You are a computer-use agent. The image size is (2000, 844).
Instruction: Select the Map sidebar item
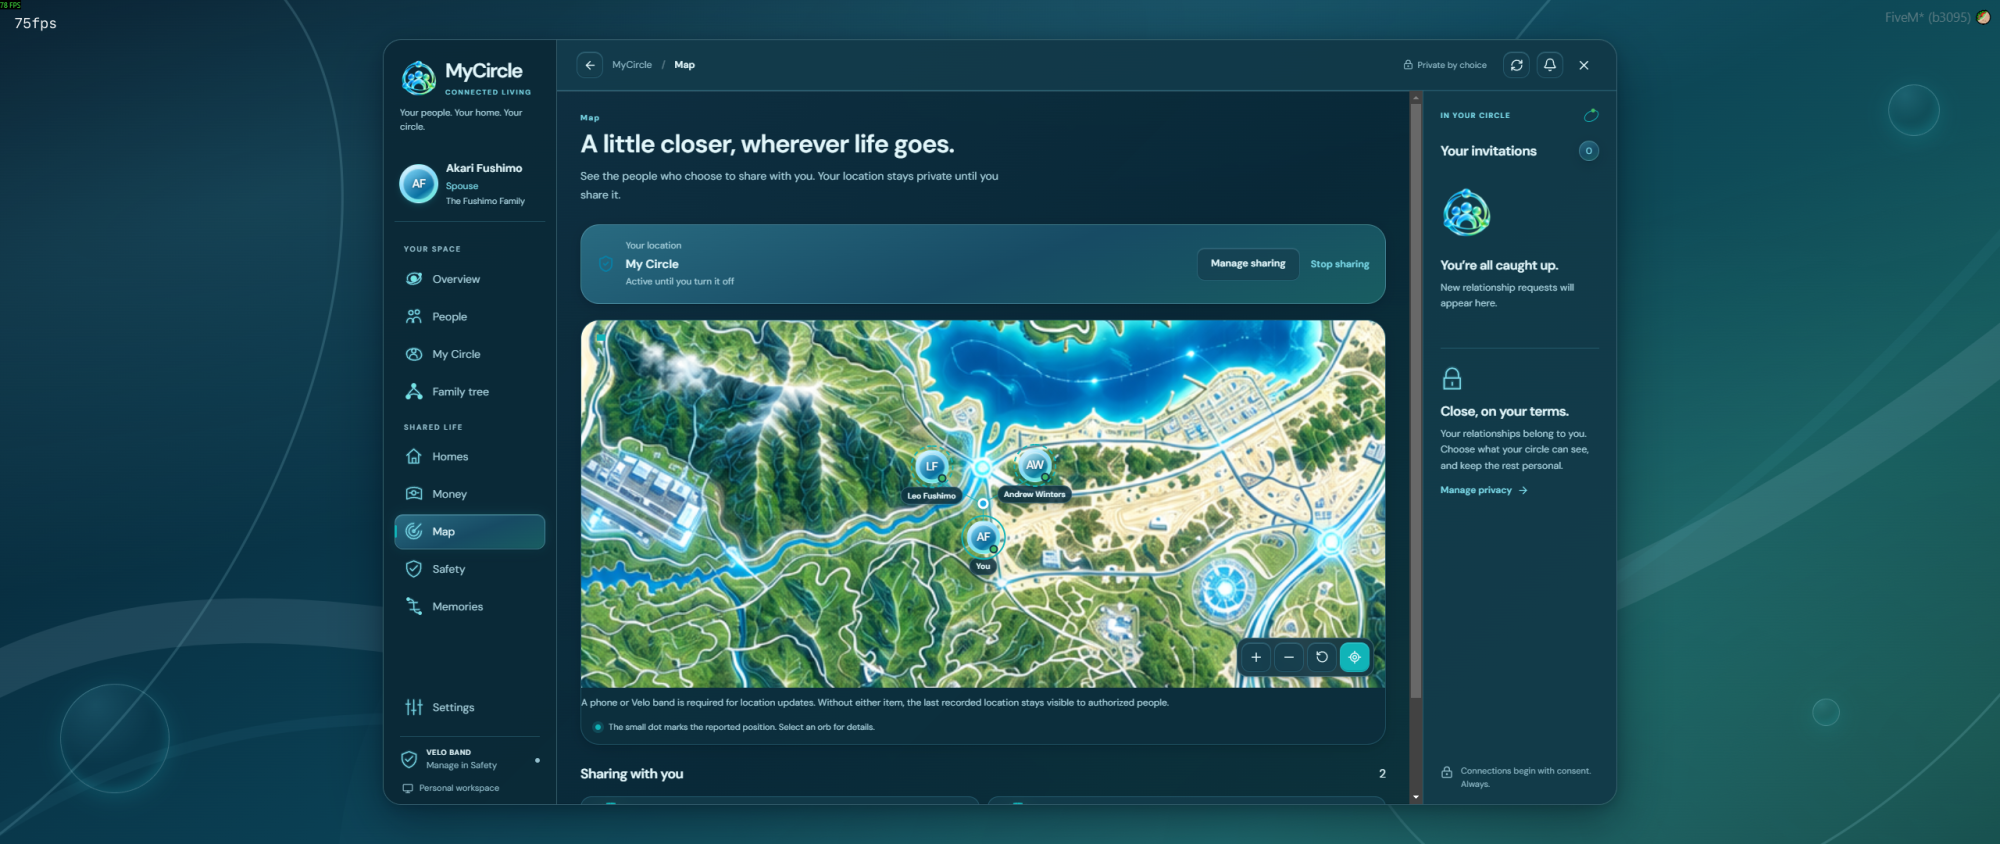click(x=469, y=532)
